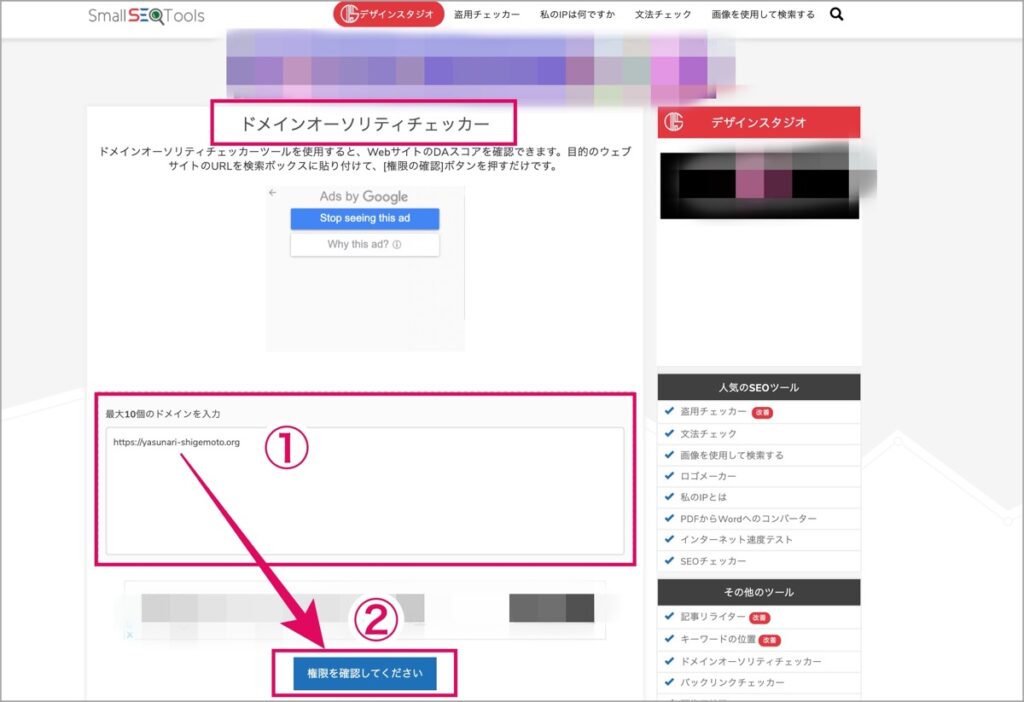
Task: Open 盗用チェッカー in top navigation
Action: coord(487,14)
